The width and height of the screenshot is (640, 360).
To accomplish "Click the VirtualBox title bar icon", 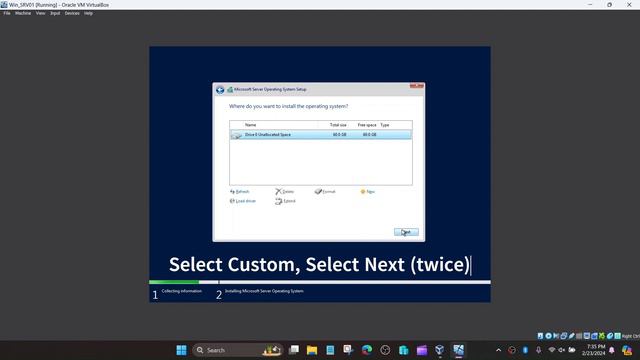I will [x=4, y=4].
